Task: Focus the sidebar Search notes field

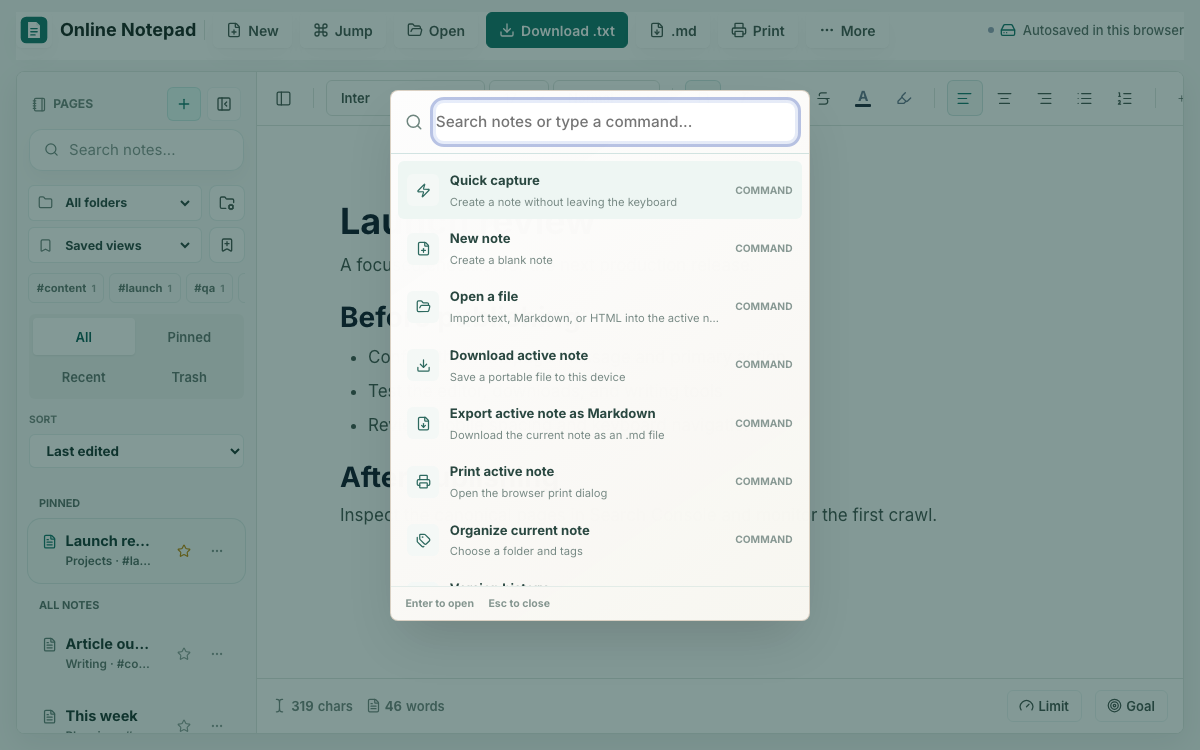Action: coord(137,150)
